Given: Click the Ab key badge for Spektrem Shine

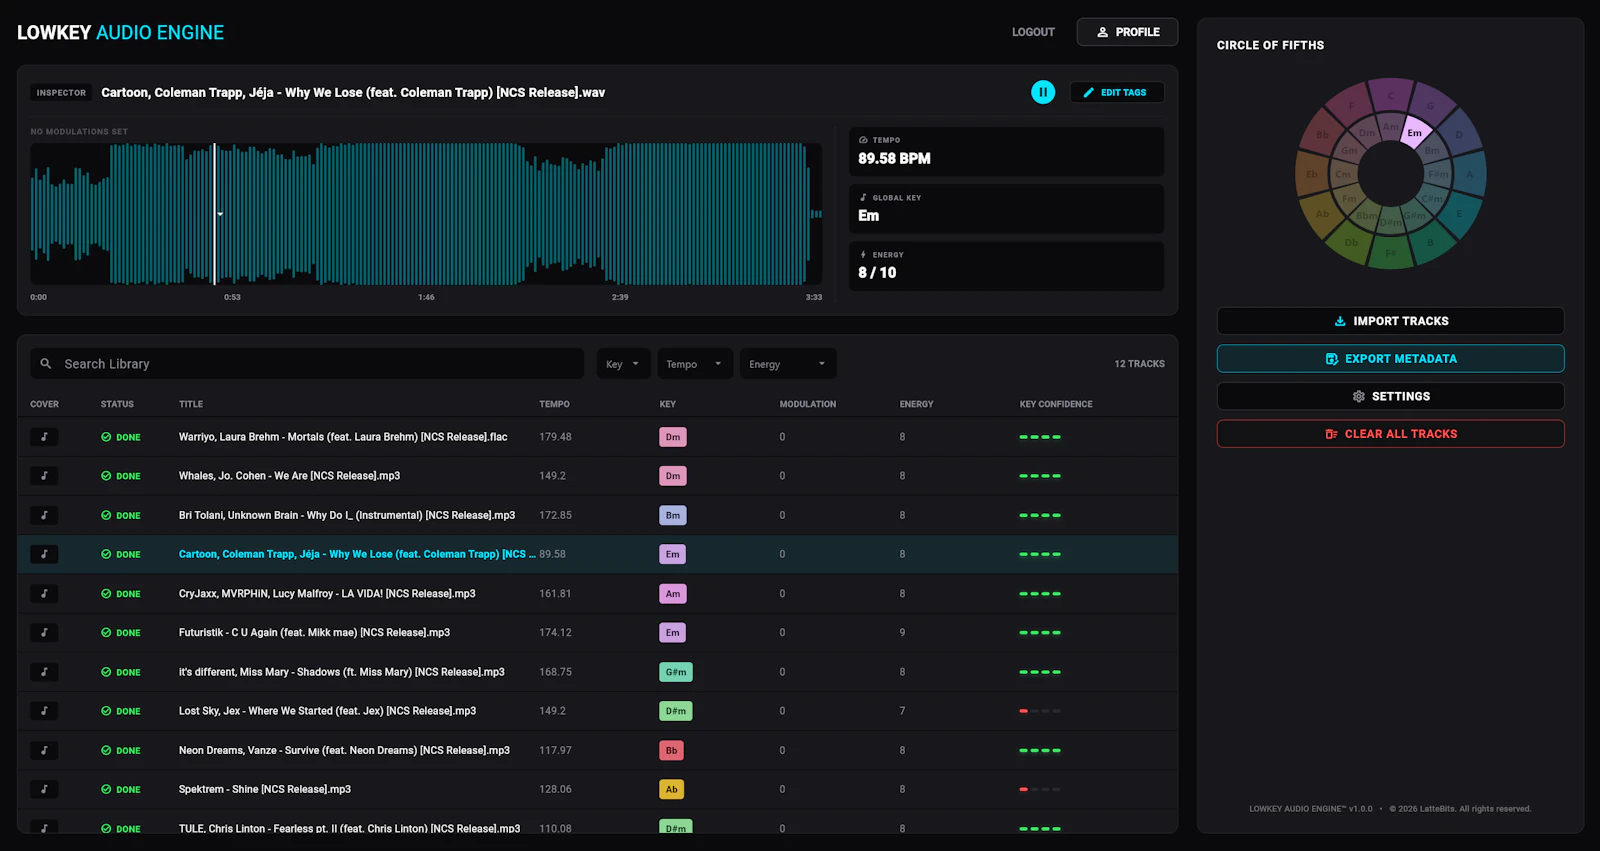Looking at the screenshot, I should tap(672, 789).
